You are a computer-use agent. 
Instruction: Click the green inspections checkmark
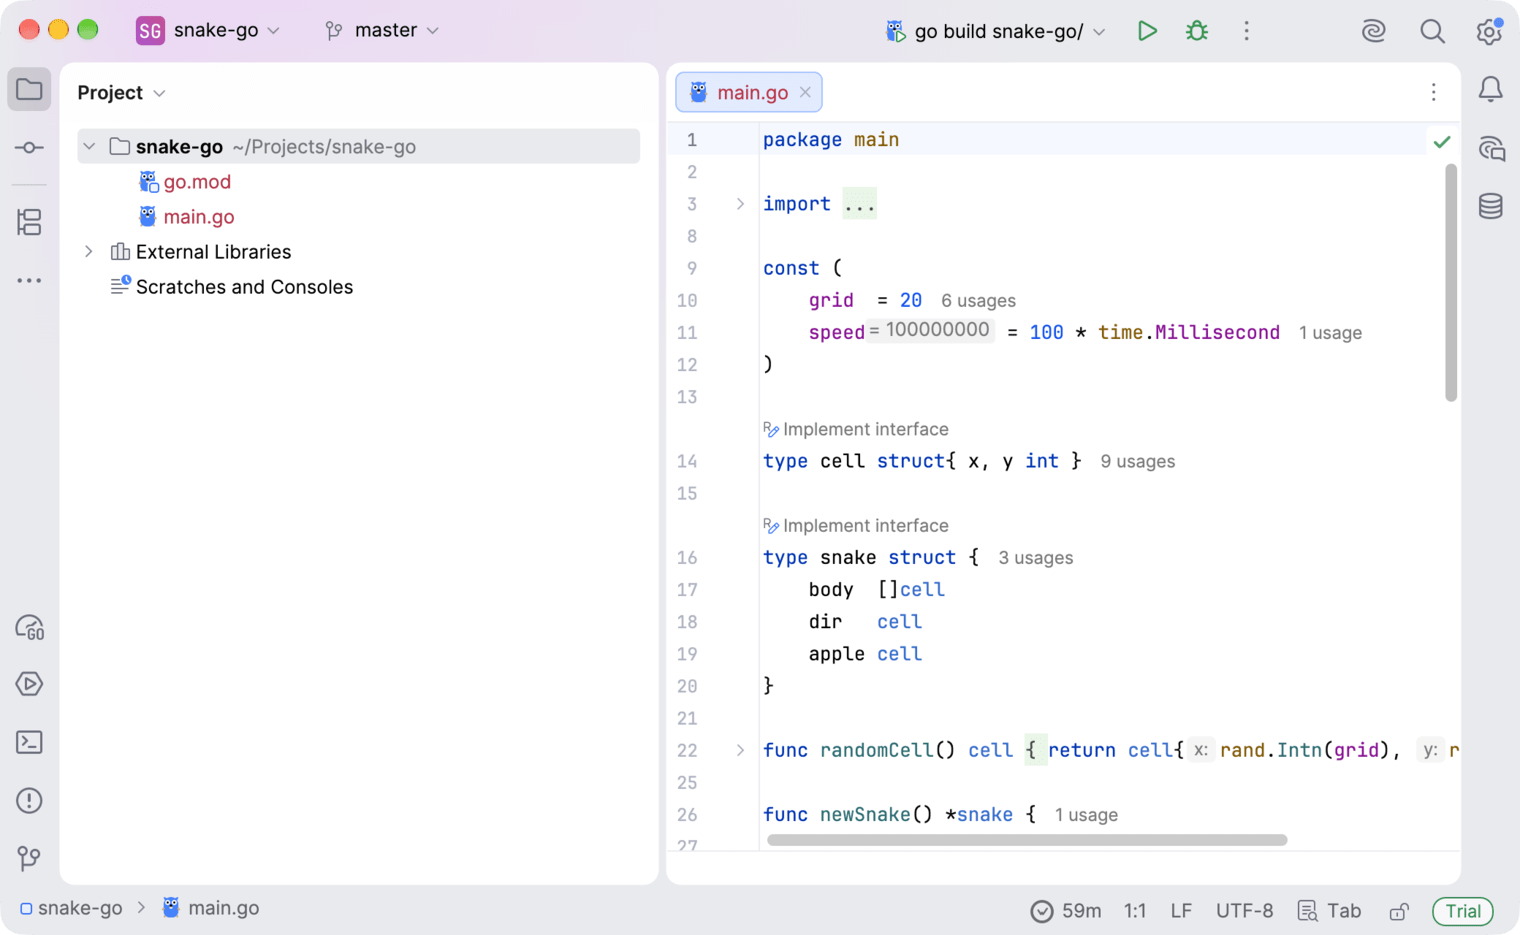(1441, 142)
